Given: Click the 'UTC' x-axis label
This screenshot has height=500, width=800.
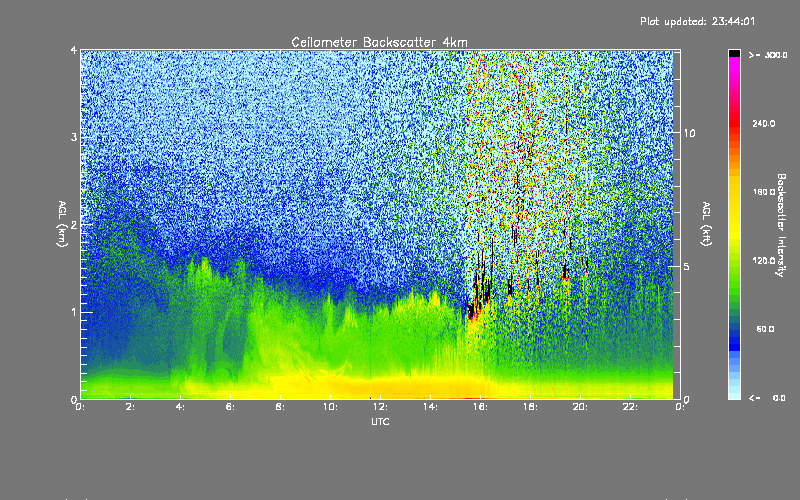Looking at the screenshot, I should [380, 421].
